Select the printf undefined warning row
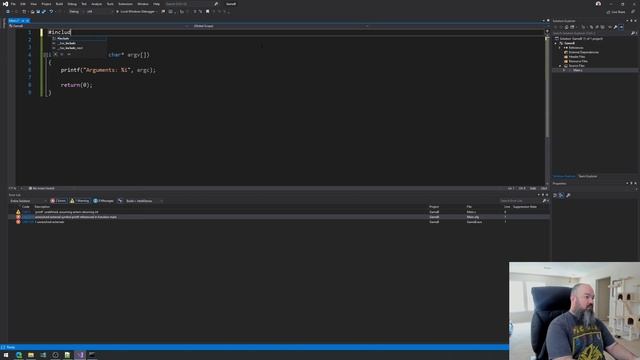640x360 pixels. point(278,212)
